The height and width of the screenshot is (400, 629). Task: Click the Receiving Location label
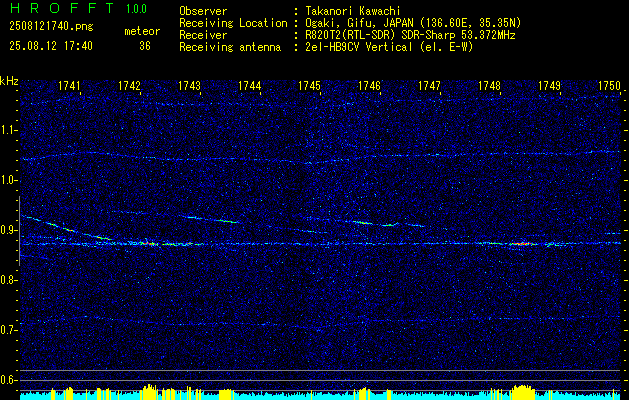tap(233, 23)
